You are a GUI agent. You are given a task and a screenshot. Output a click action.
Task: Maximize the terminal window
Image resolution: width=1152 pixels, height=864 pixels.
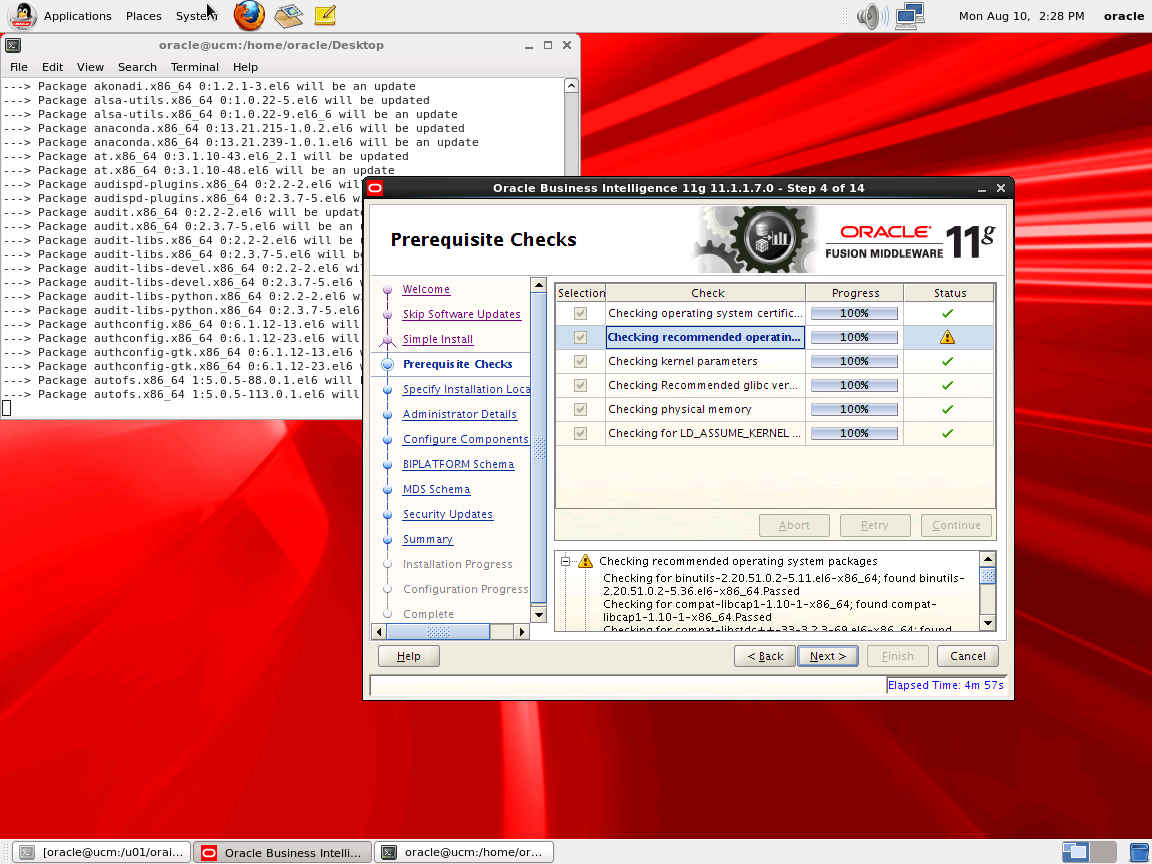tap(547, 46)
